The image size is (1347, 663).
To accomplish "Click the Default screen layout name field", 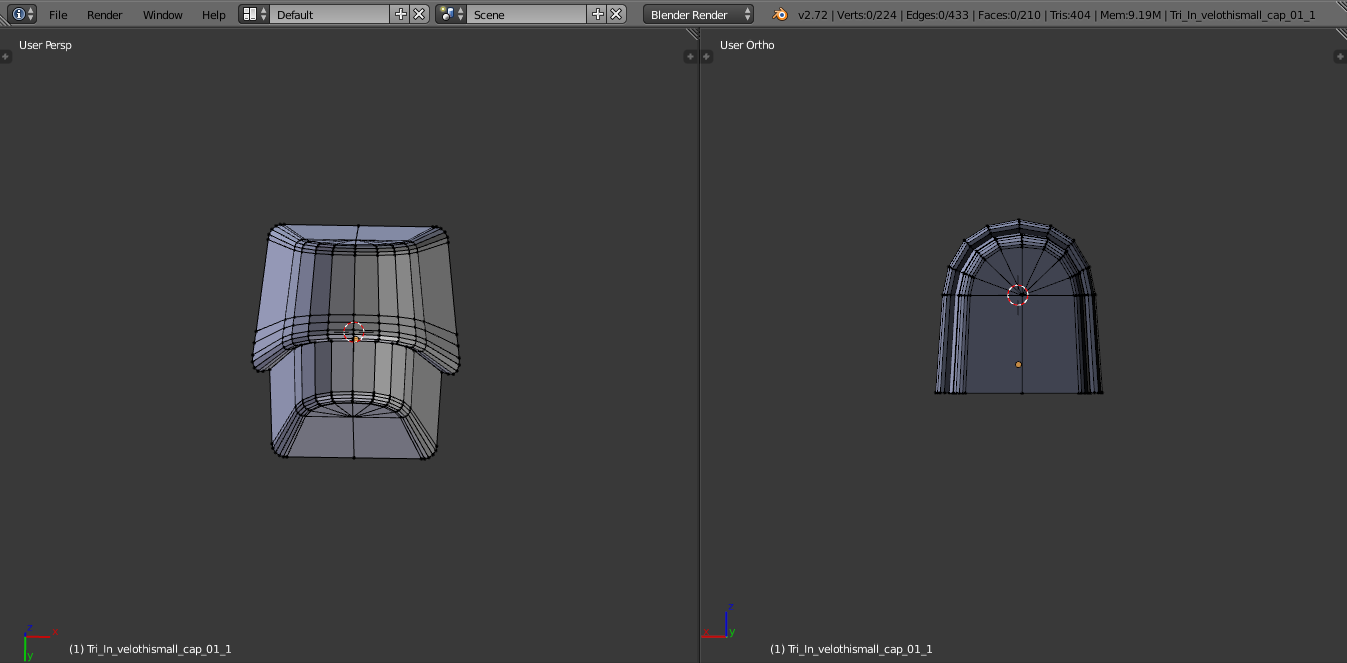I will 330,15.
